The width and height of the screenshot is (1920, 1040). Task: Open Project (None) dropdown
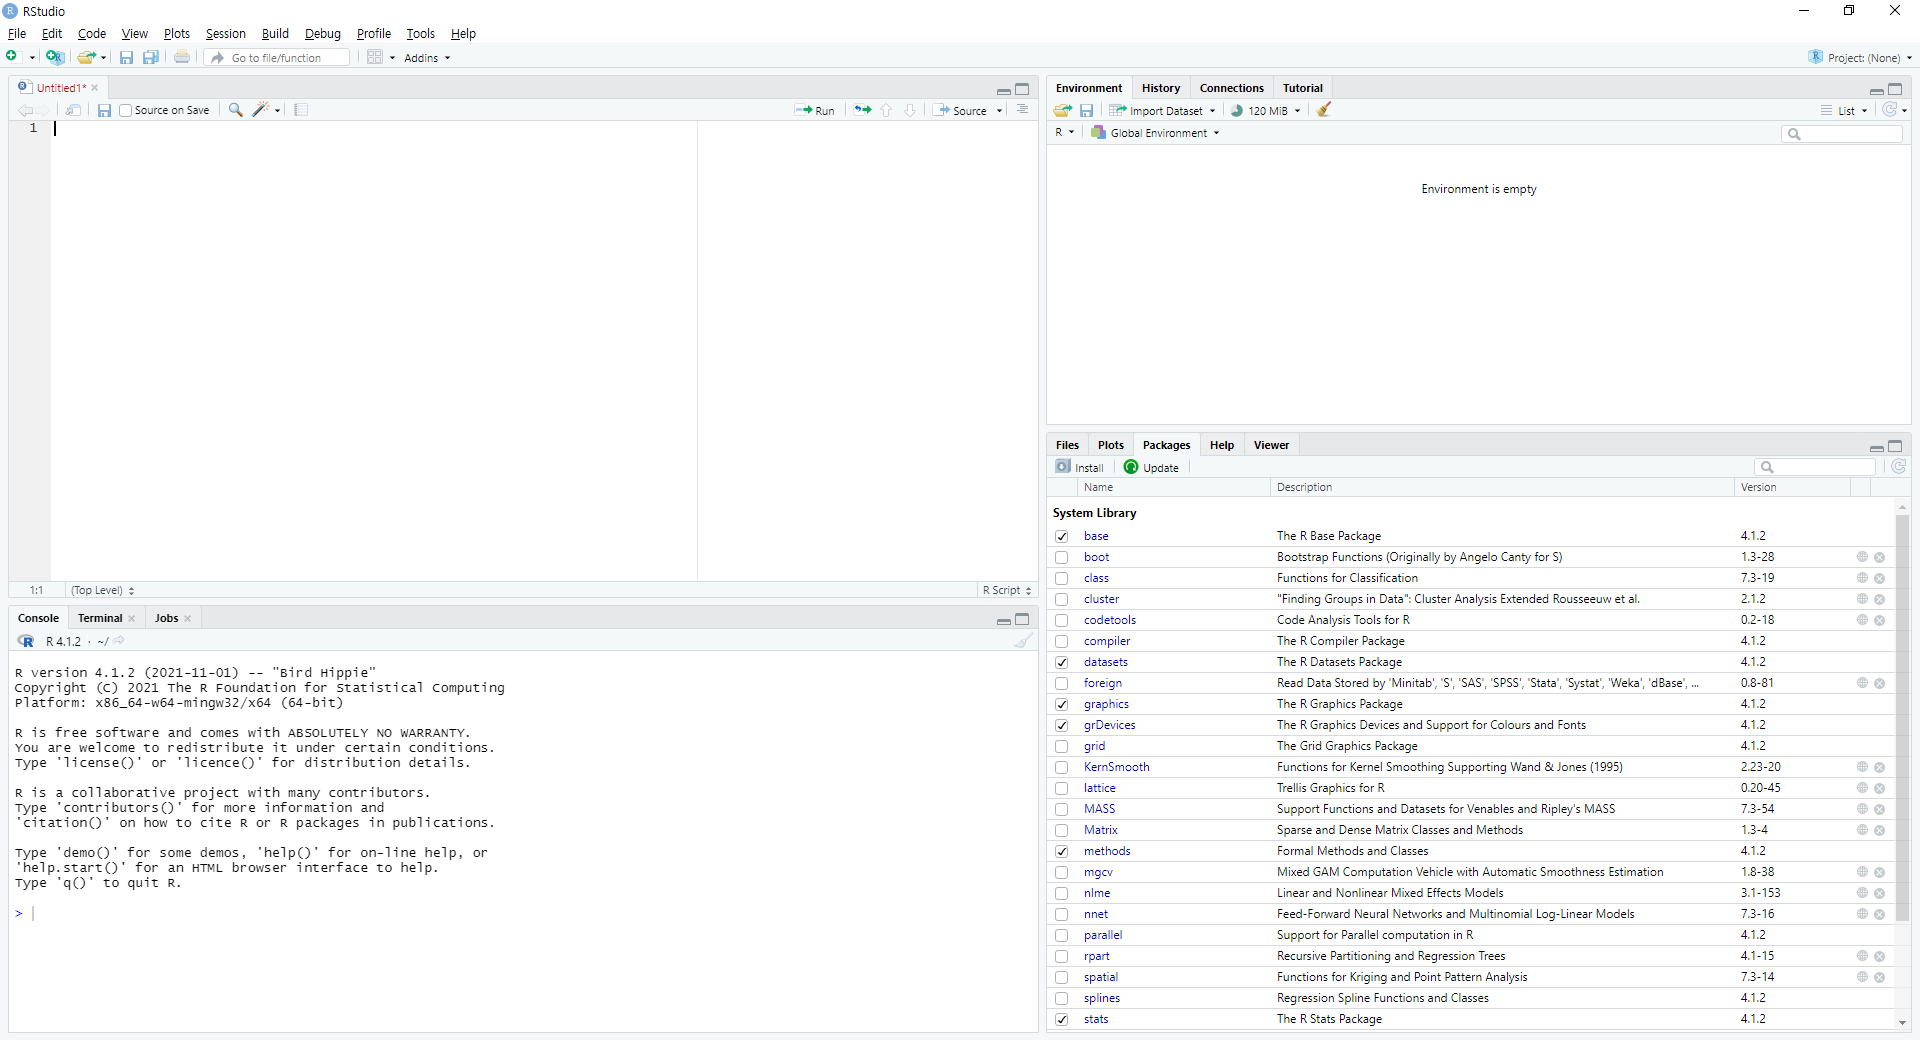point(1860,58)
